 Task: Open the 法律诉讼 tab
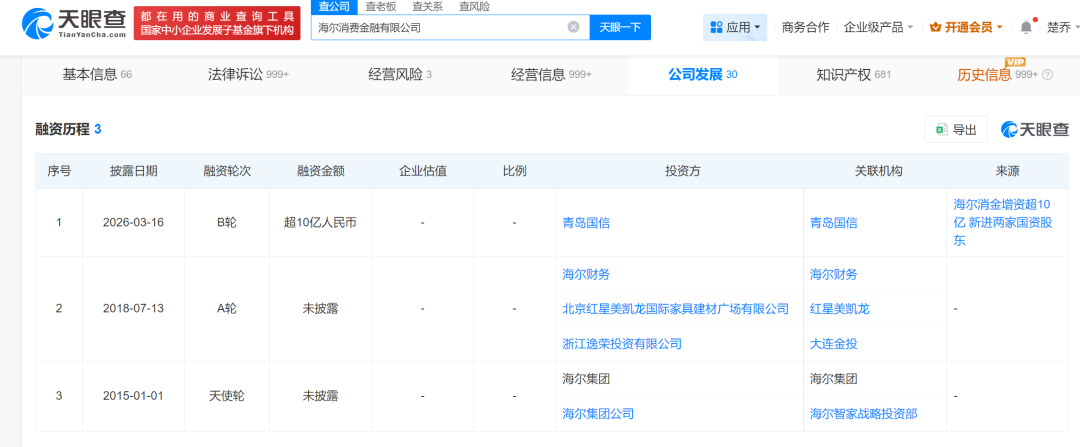tap(249, 75)
